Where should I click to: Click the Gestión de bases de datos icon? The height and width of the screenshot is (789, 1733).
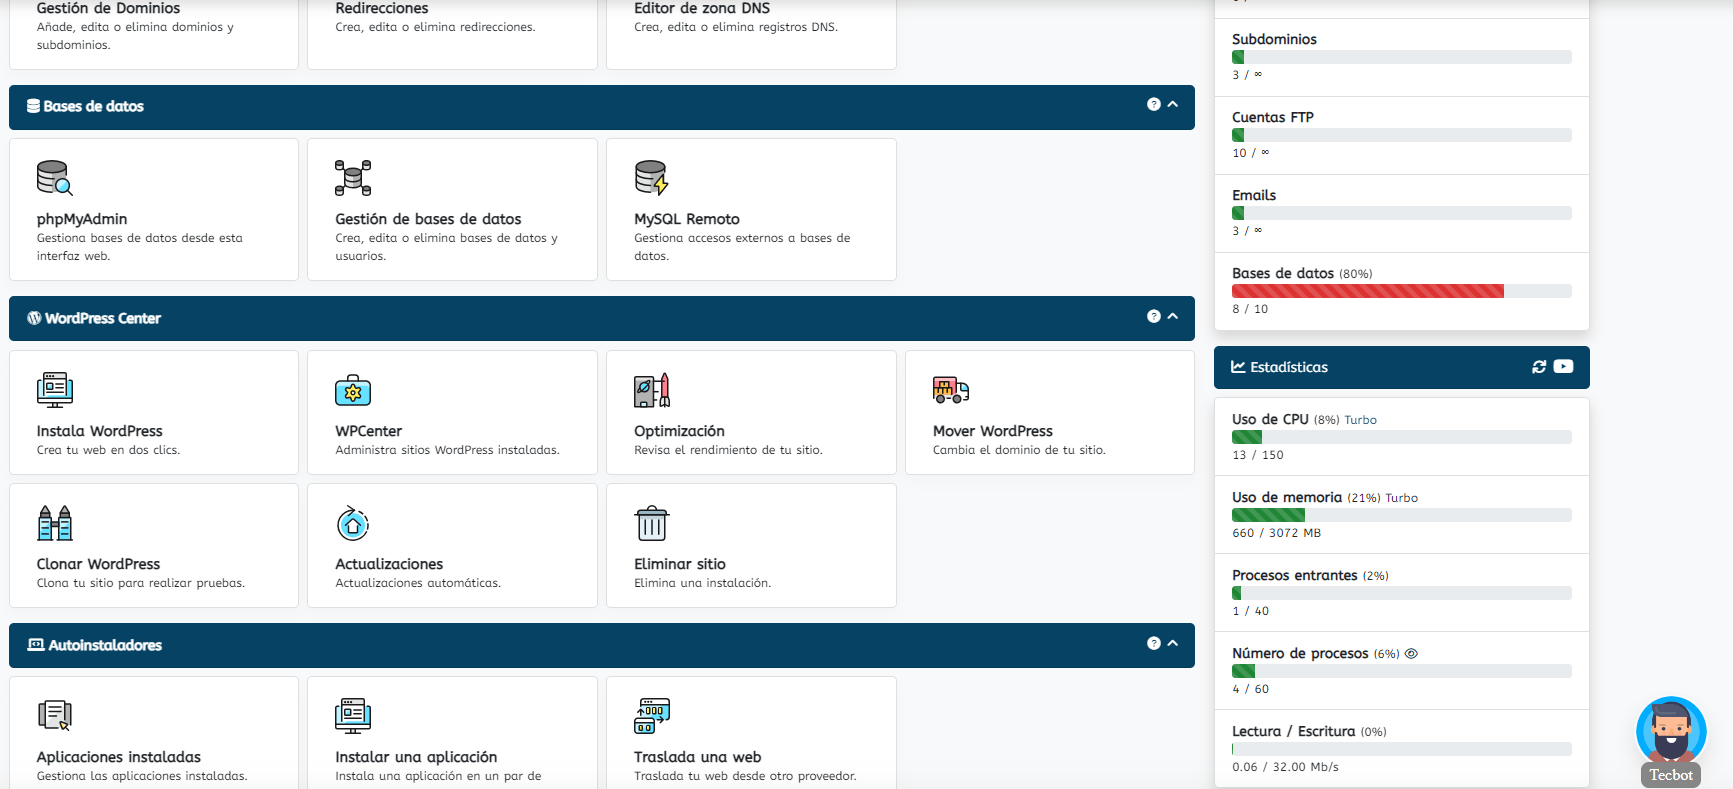(353, 178)
